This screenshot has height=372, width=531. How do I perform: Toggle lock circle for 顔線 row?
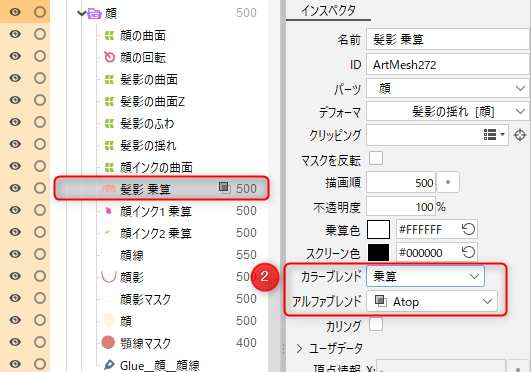click(40, 254)
